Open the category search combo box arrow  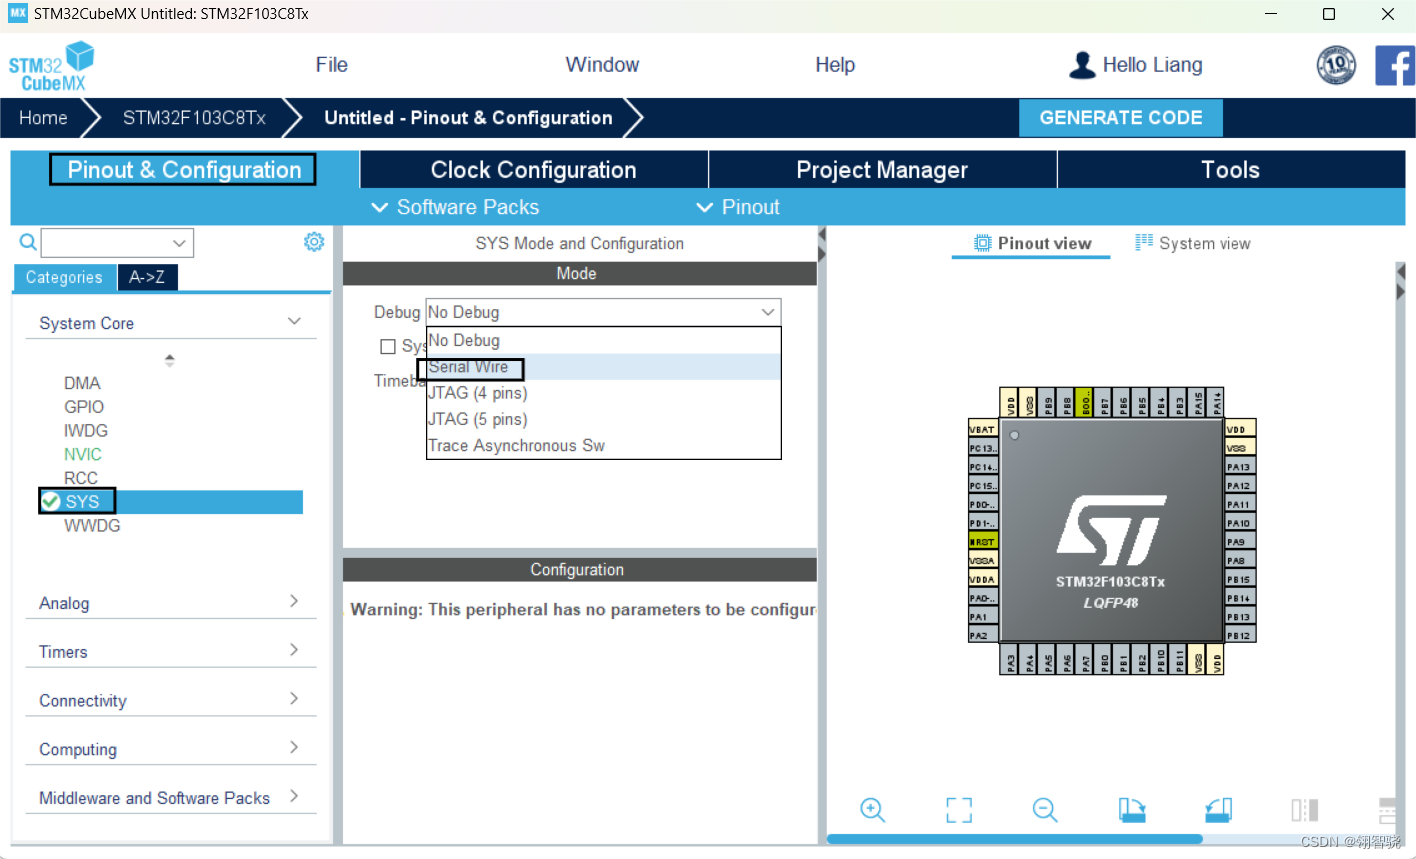[x=179, y=243]
